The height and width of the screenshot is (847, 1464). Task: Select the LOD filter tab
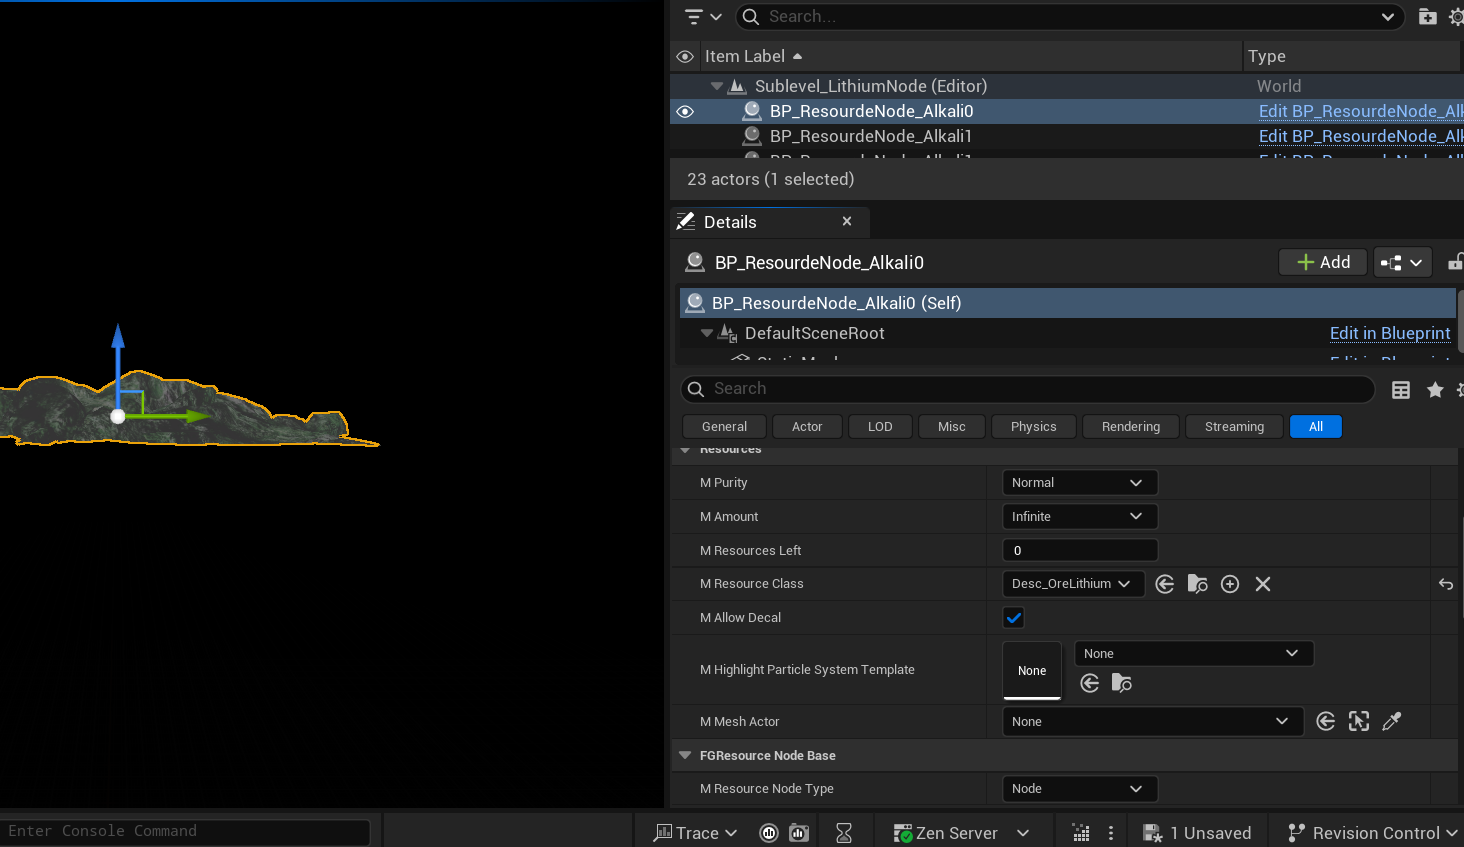(x=880, y=427)
